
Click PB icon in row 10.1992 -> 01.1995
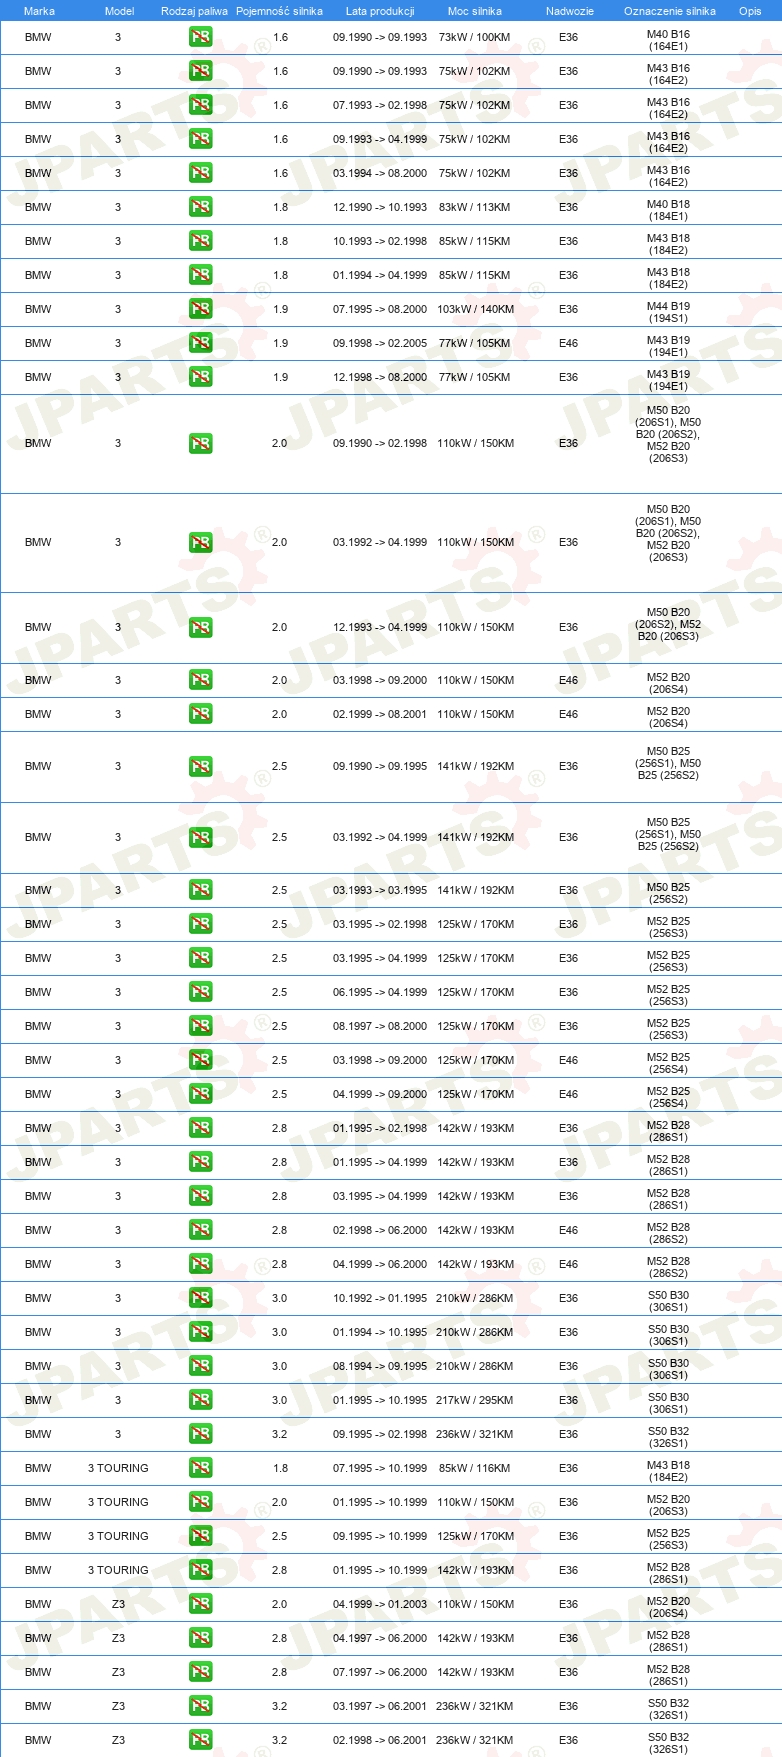pyautogui.click(x=200, y=1298)
